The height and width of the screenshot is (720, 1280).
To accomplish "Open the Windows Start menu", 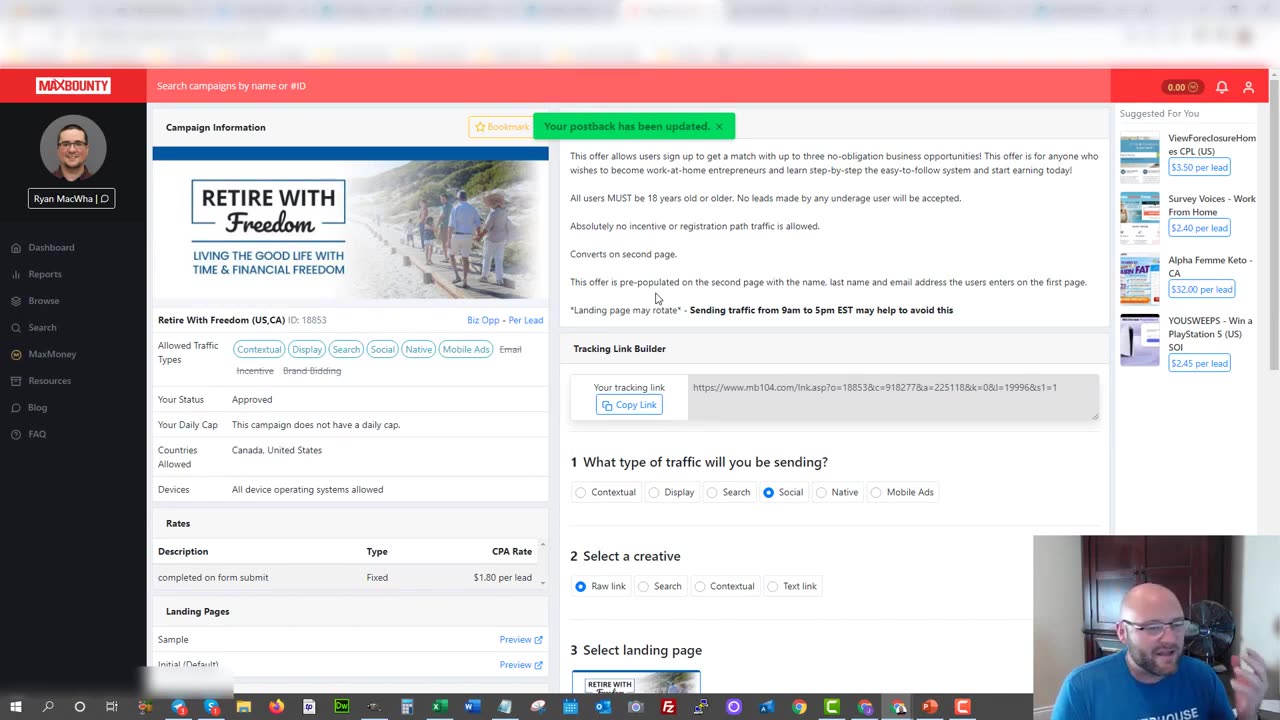I will (x=16, y=707).
